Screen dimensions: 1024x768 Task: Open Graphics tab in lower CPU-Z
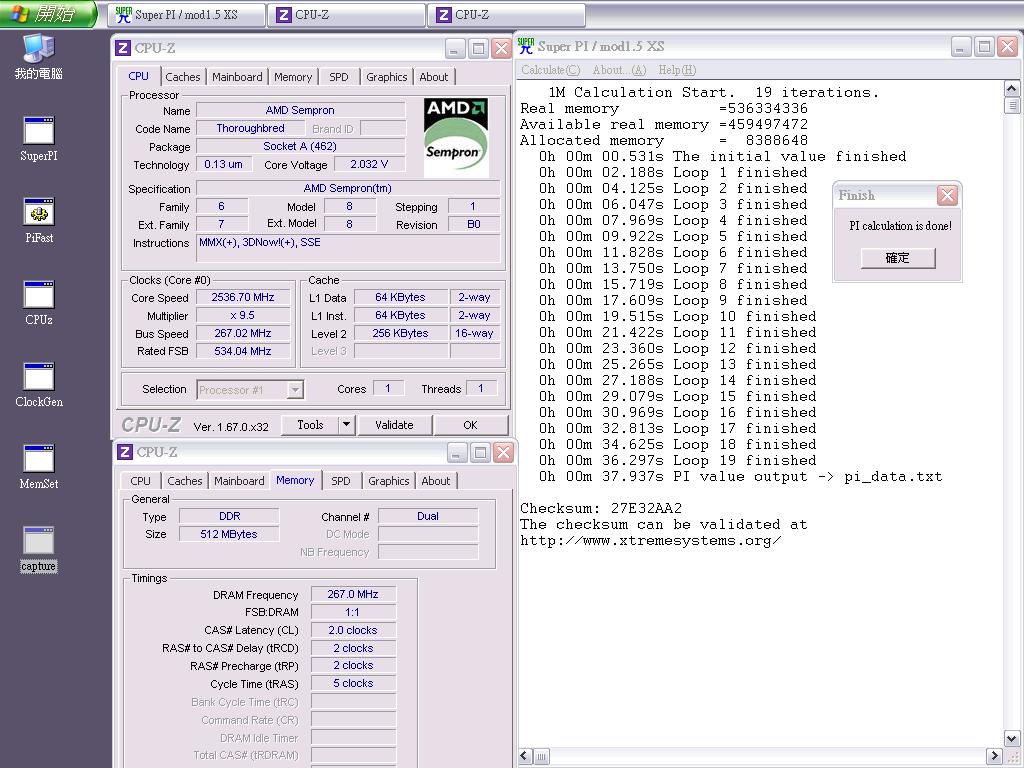[389, 481]
